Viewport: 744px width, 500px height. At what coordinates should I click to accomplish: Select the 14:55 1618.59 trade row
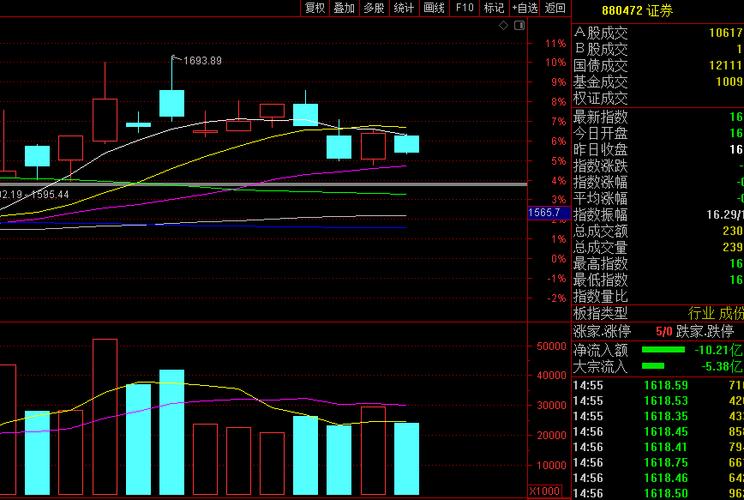(x=657, y=385)
